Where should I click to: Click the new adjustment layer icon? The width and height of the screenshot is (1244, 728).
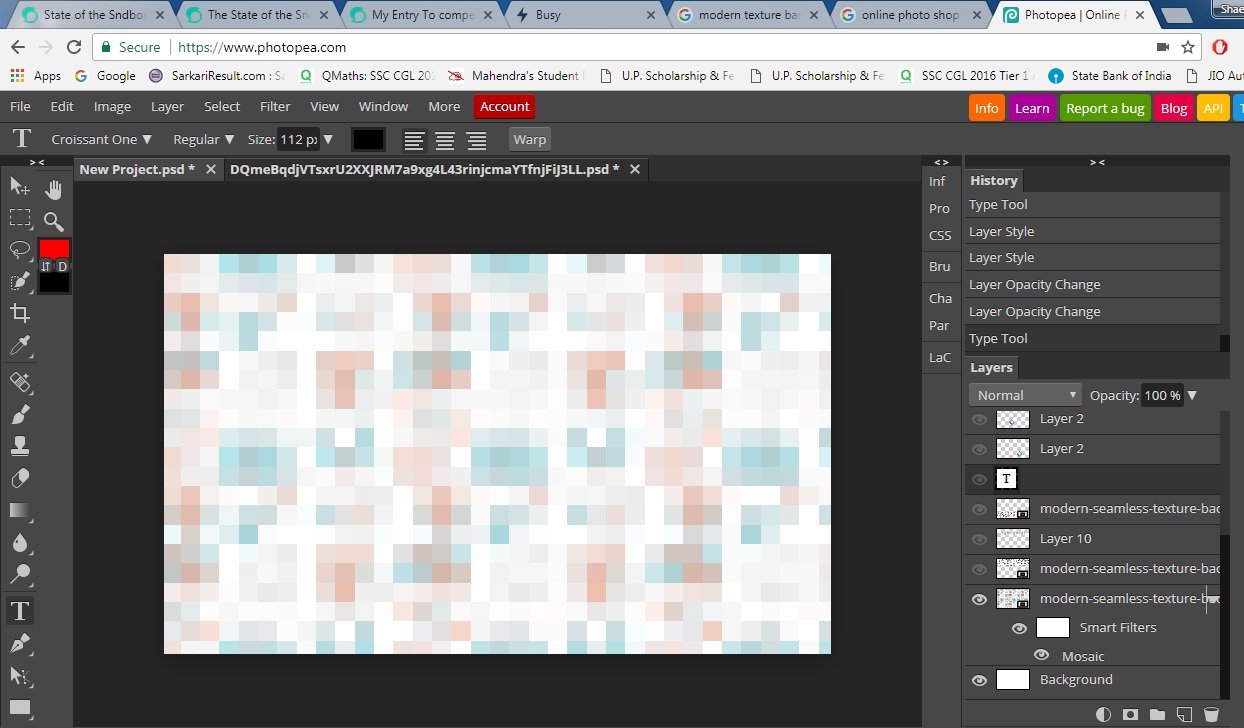pos(1104,714)
